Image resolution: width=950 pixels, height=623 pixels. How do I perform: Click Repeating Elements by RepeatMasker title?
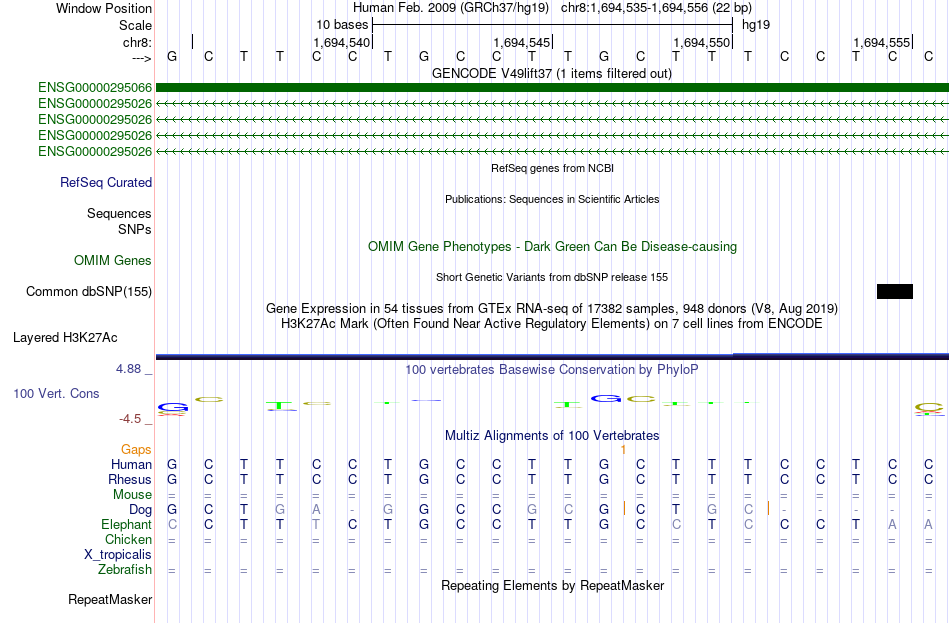552,586
